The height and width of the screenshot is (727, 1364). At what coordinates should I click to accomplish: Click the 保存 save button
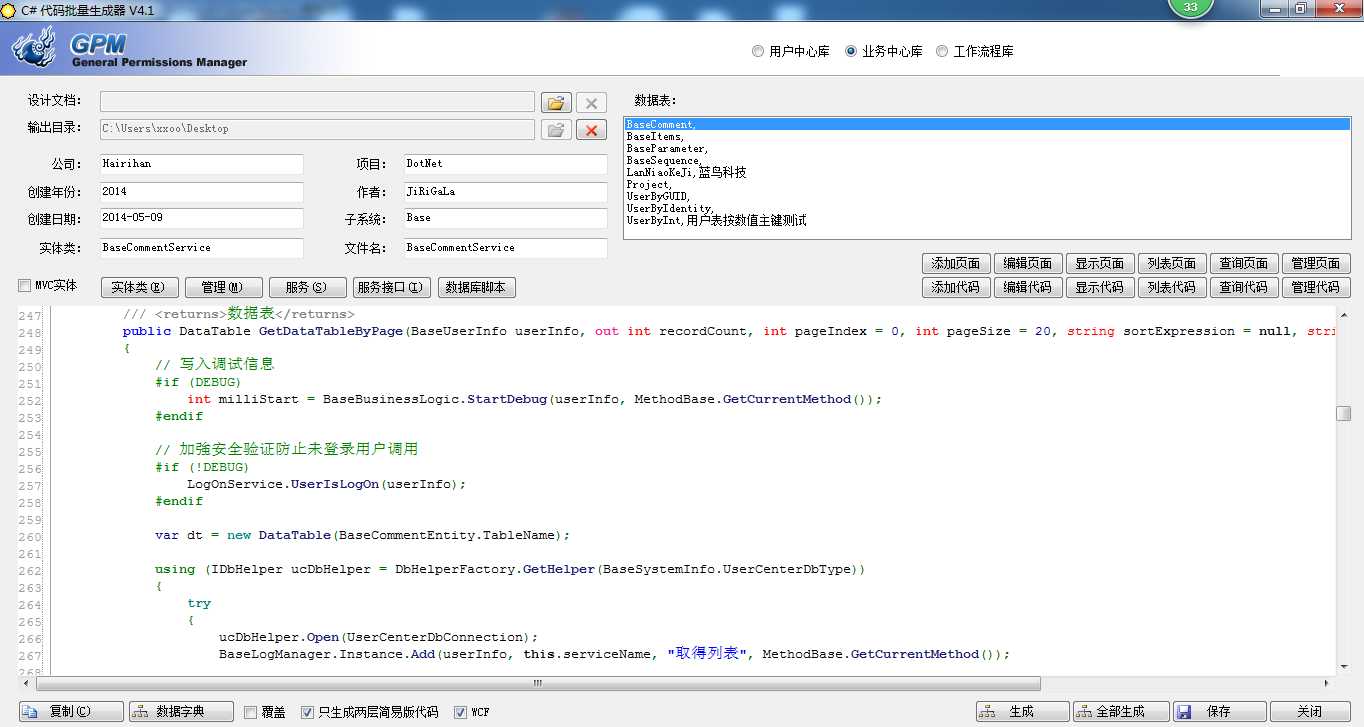pos(1219,712)
